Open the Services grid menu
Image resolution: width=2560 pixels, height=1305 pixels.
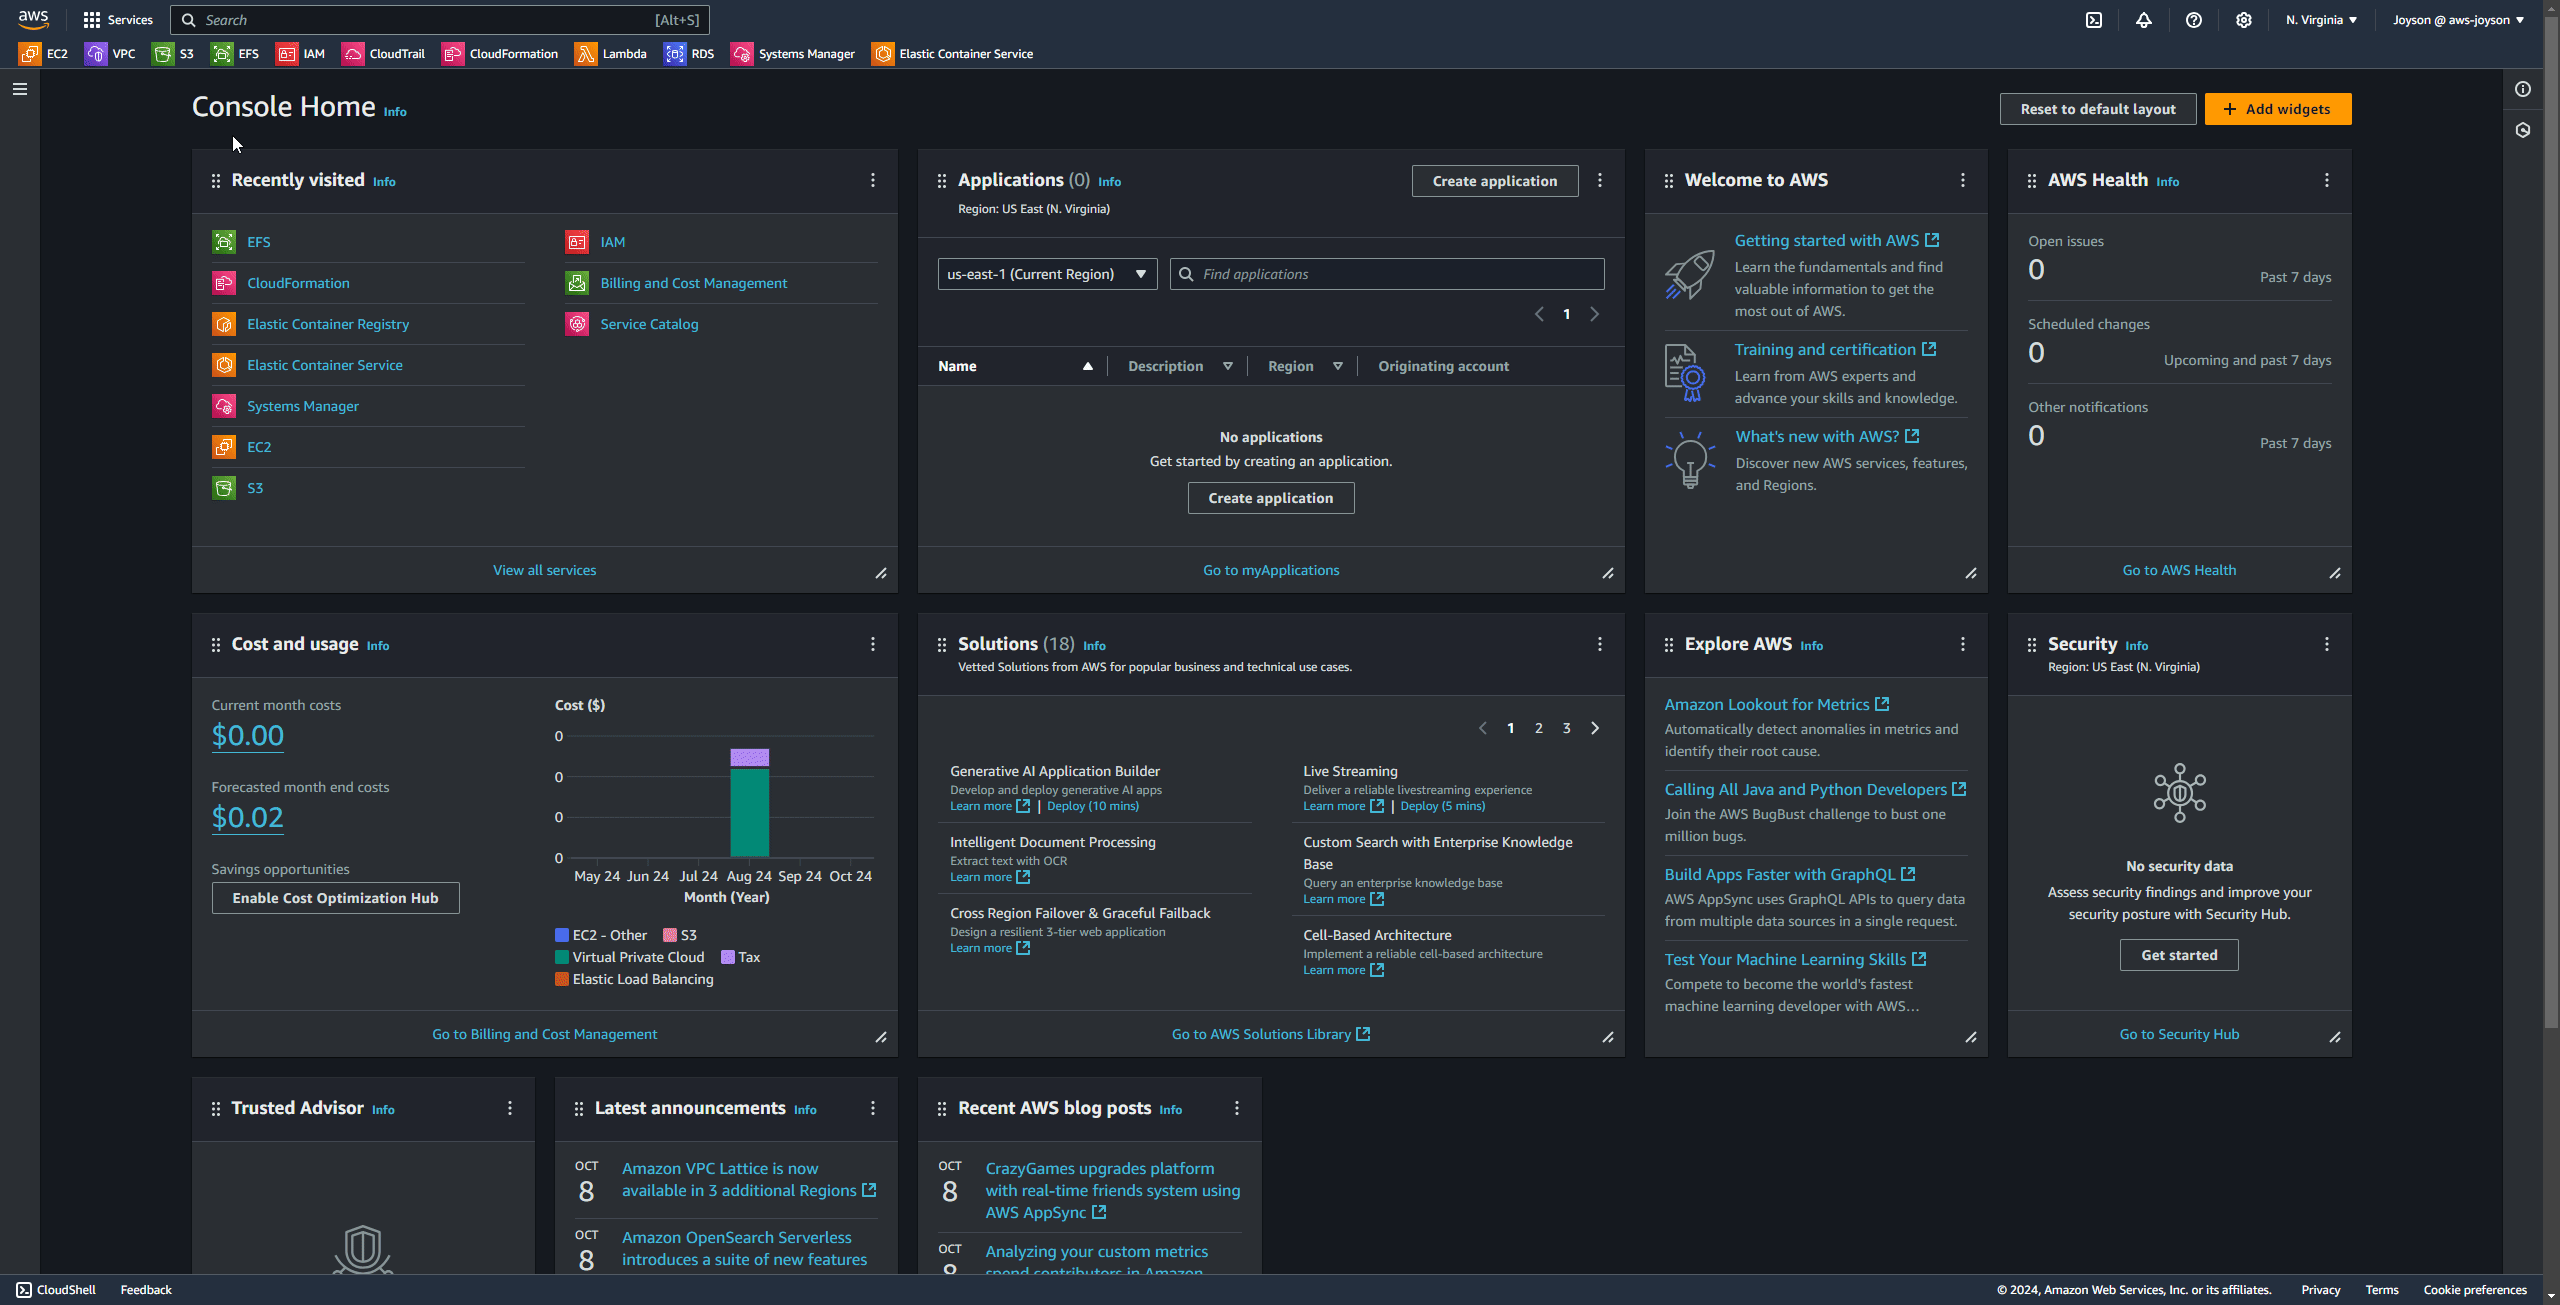pyautogui.click(x=117, y=20)
